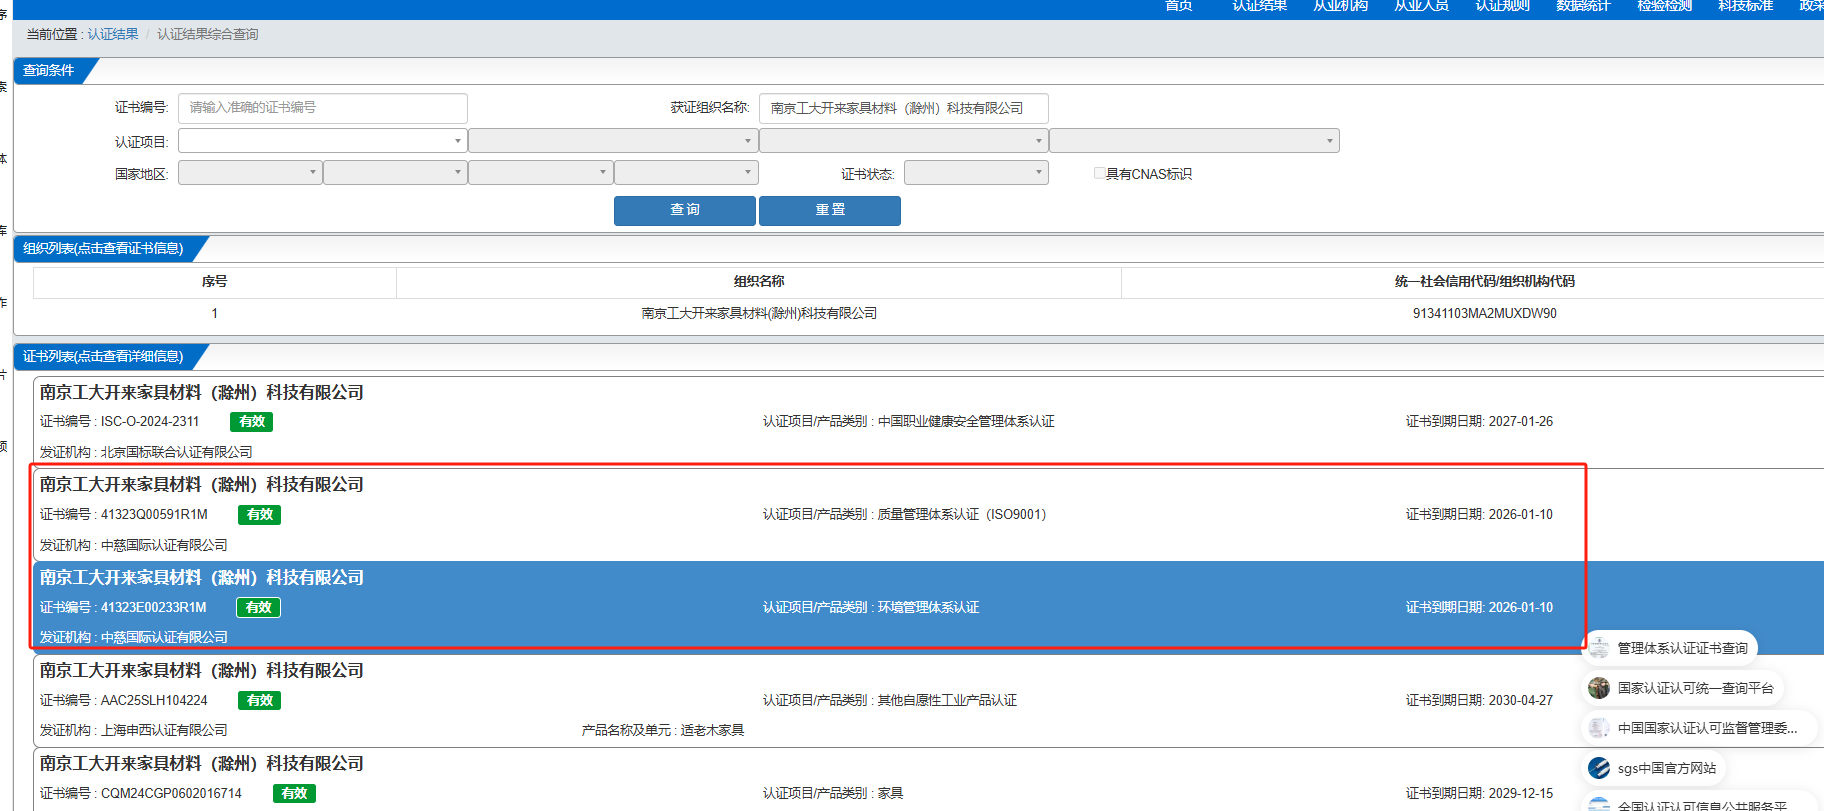The image size is (1824, 811).
Task: Click the sgs中国官方网站 suggestion icon
Action: point(1599,768)
